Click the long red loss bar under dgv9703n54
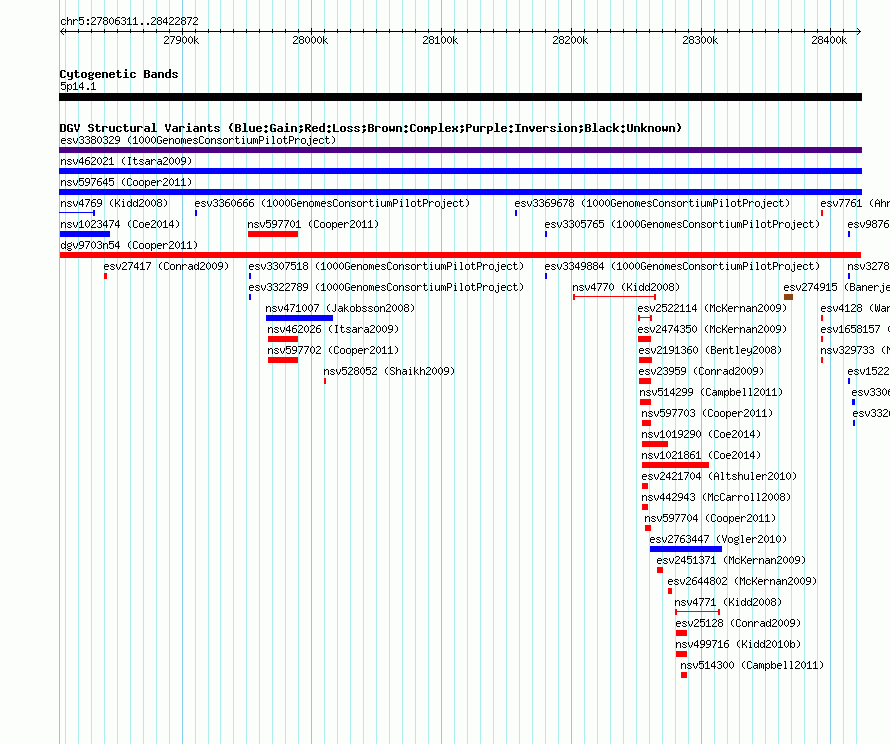The image size is (890, 744). [460, 255]
